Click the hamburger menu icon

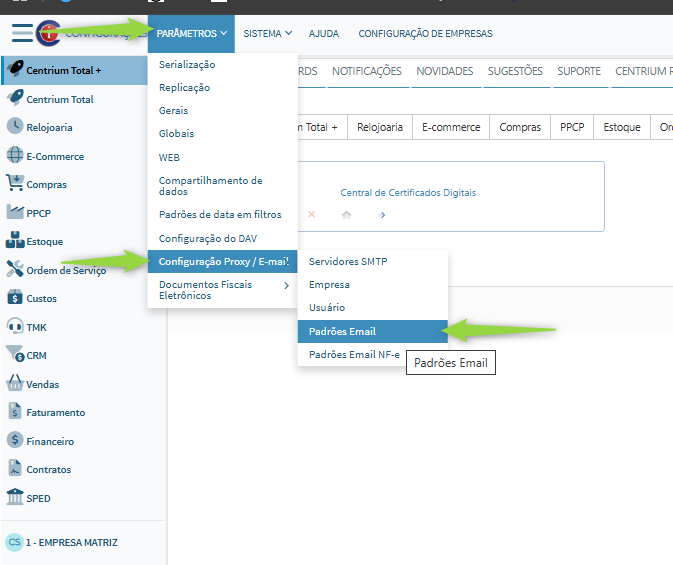21,32
